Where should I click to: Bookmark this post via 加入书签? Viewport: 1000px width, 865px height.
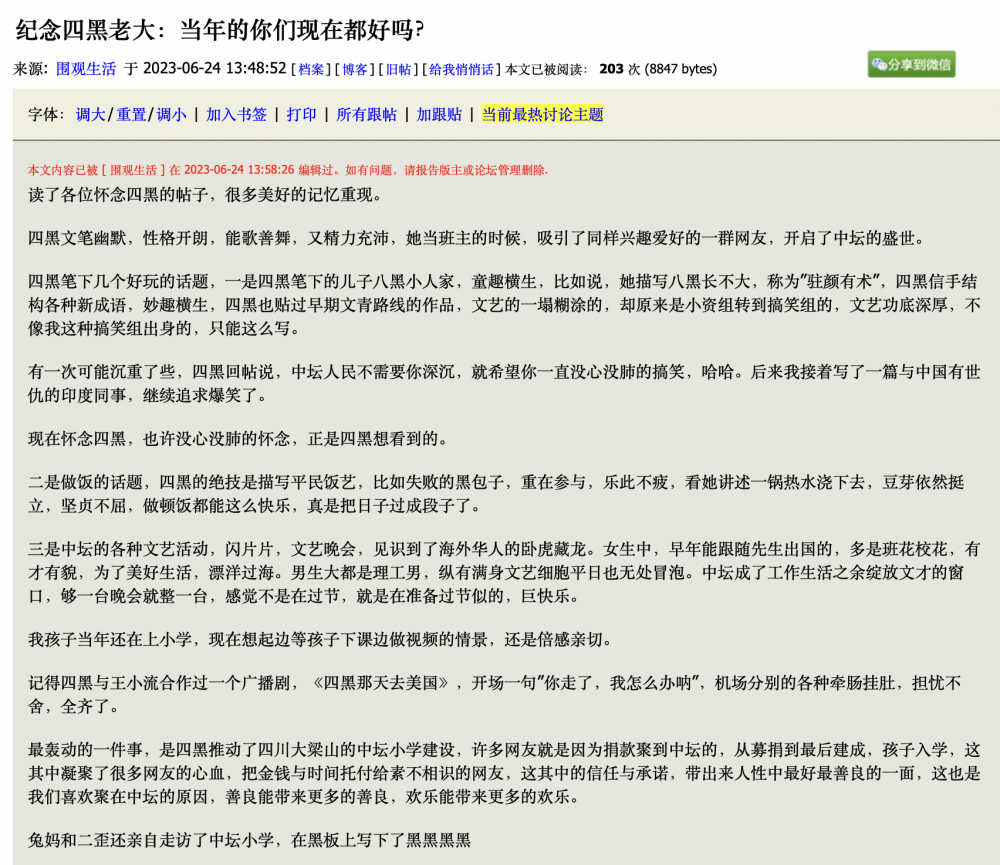[x=236, y=115]
